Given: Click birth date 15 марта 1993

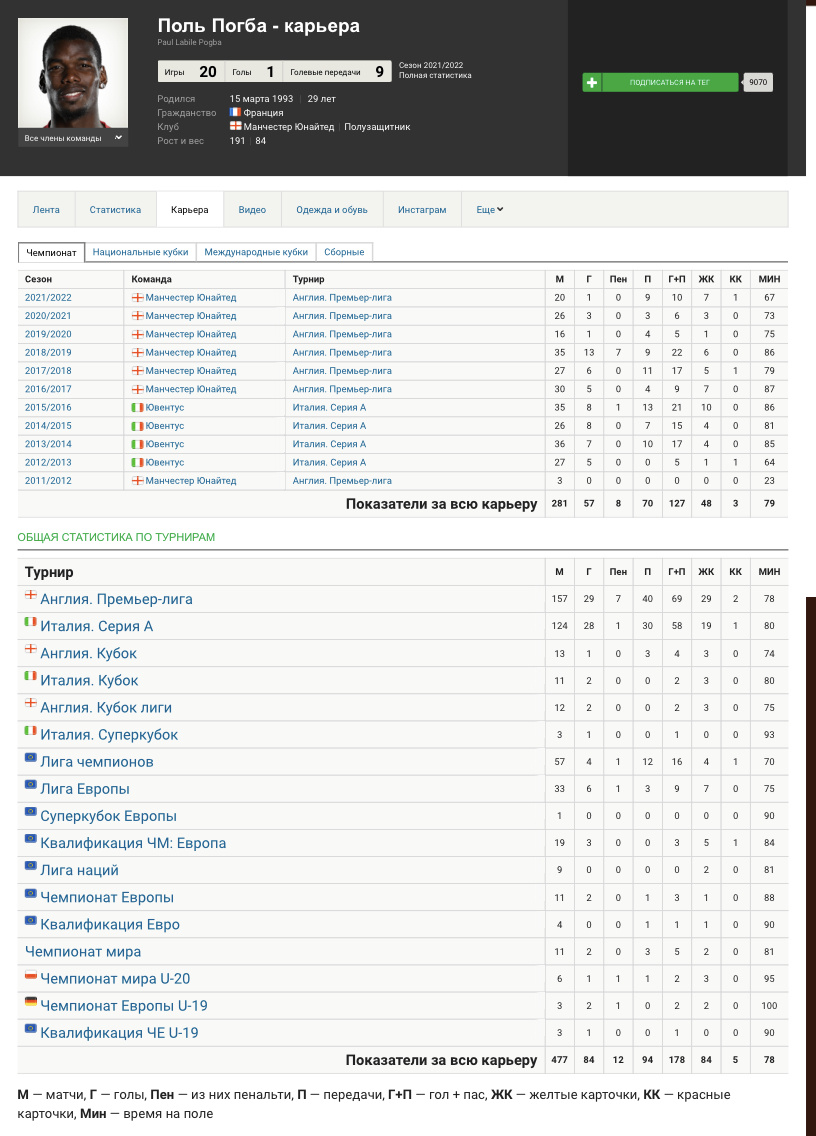Looking at the screenshot, I should 262,99.
